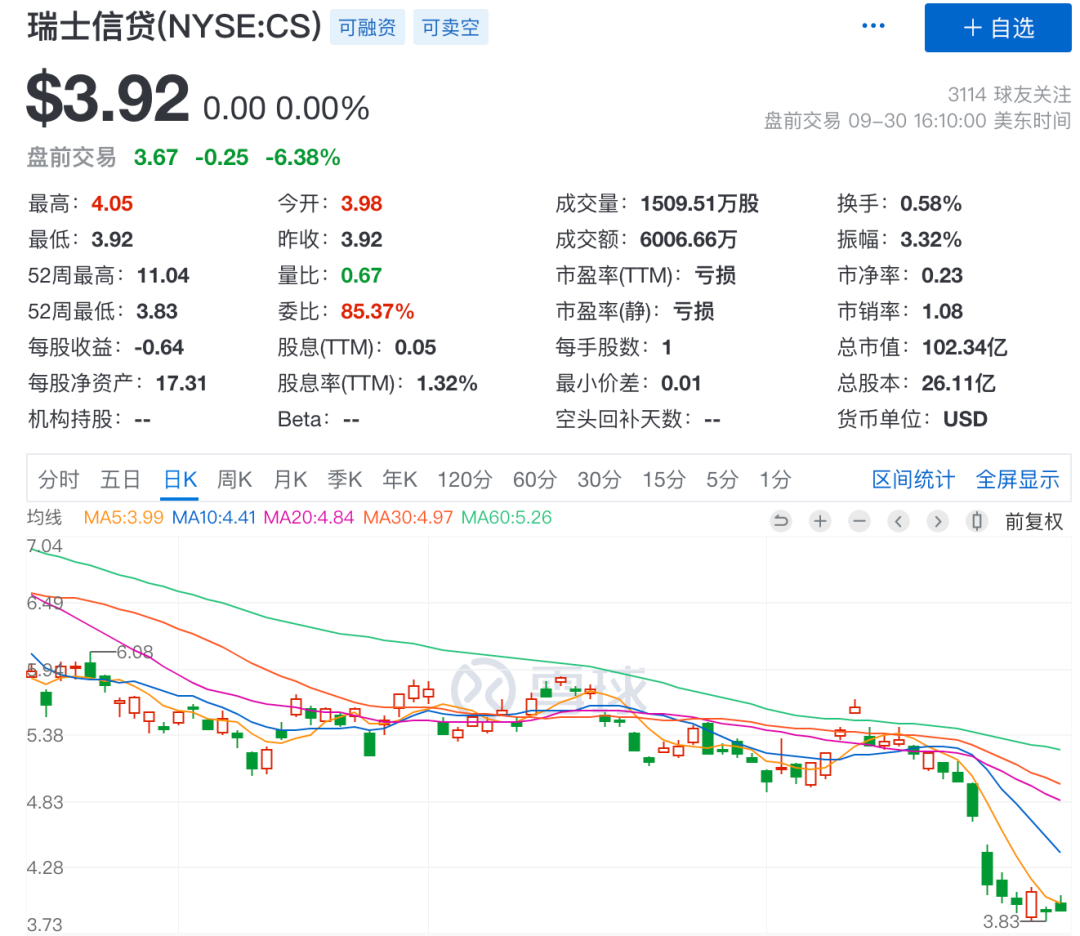Image resolution: width=1080 pixels, height=936 pixels.
Task: Click the pre-market change -6.38%
Action: (303, 157)
